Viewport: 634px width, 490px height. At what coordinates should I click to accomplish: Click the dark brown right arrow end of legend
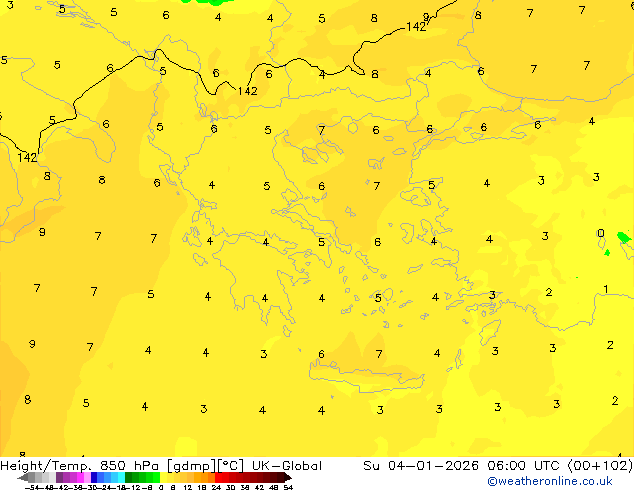pos(287,478)
